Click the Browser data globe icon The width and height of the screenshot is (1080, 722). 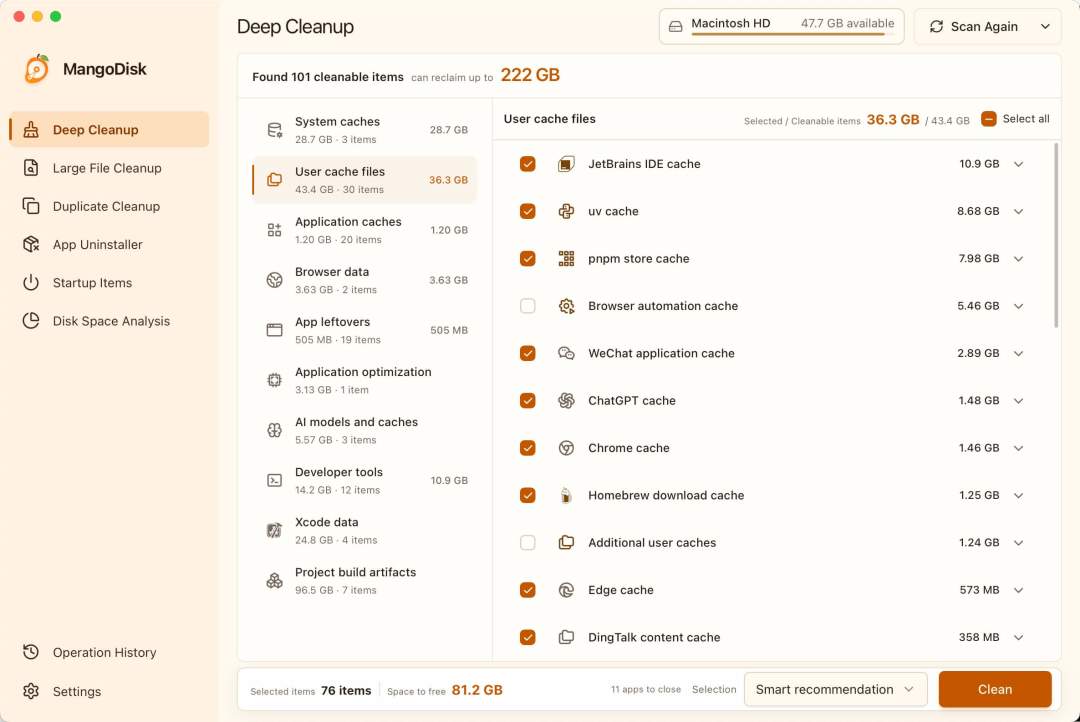(274, 280)
